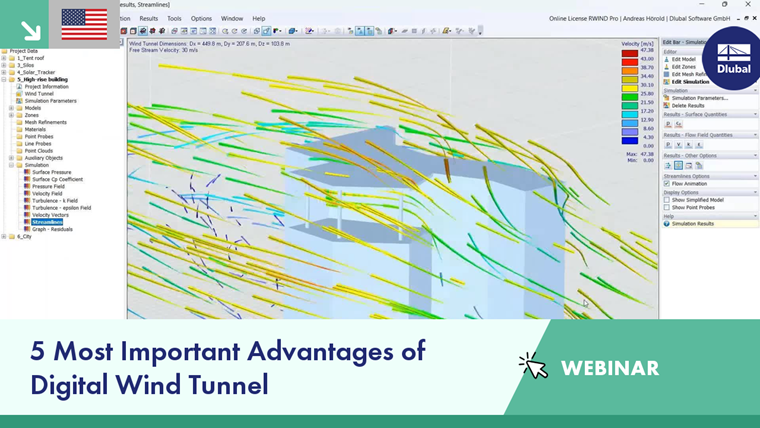Show Pressure Field results
The width and height of the screenshot is (760, 428).
point(48,187)
